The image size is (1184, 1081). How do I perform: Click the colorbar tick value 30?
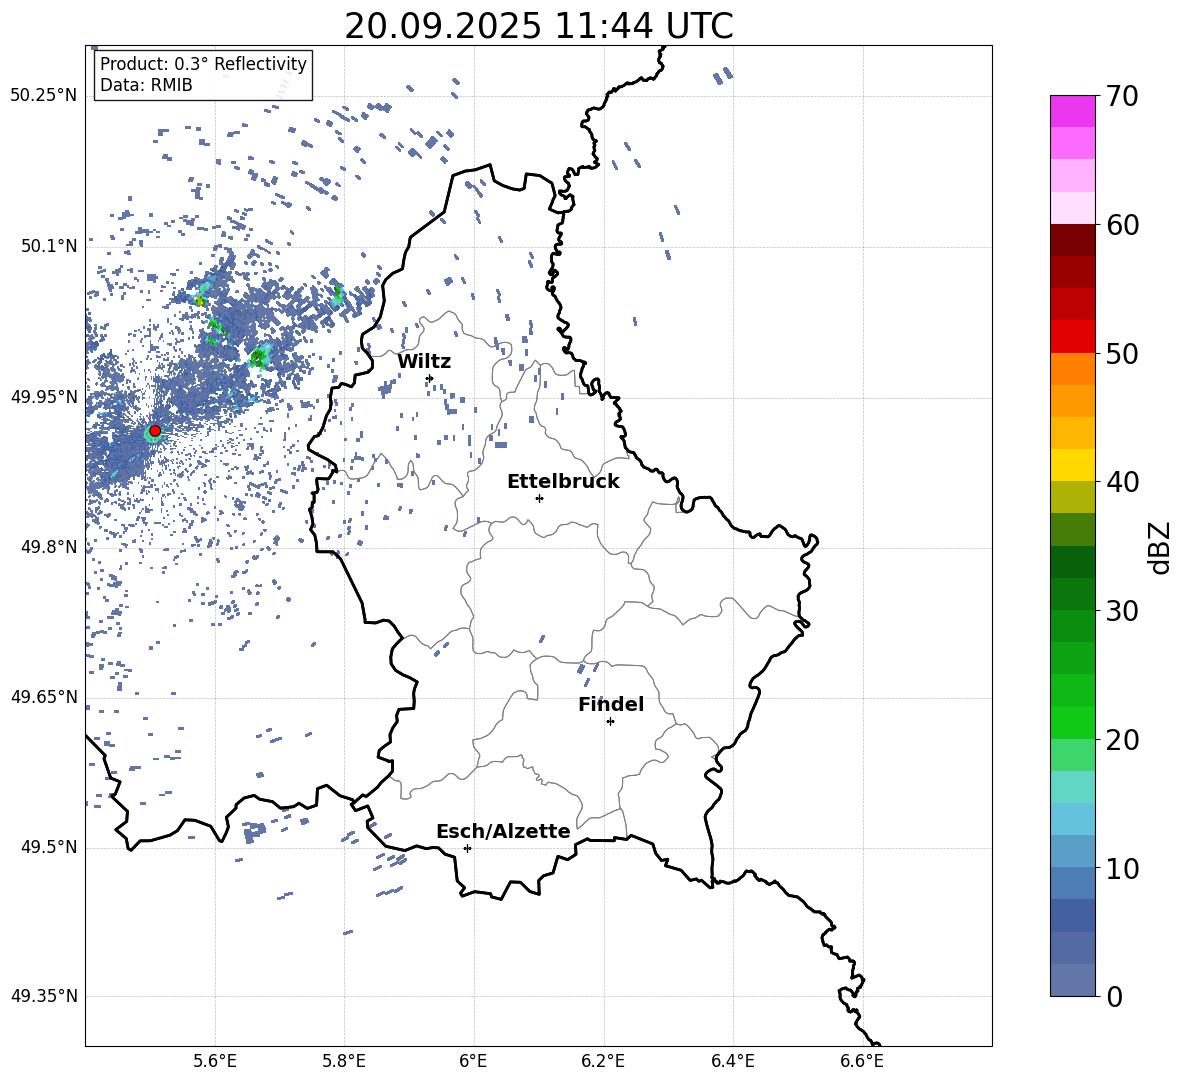coord(1122,611)
